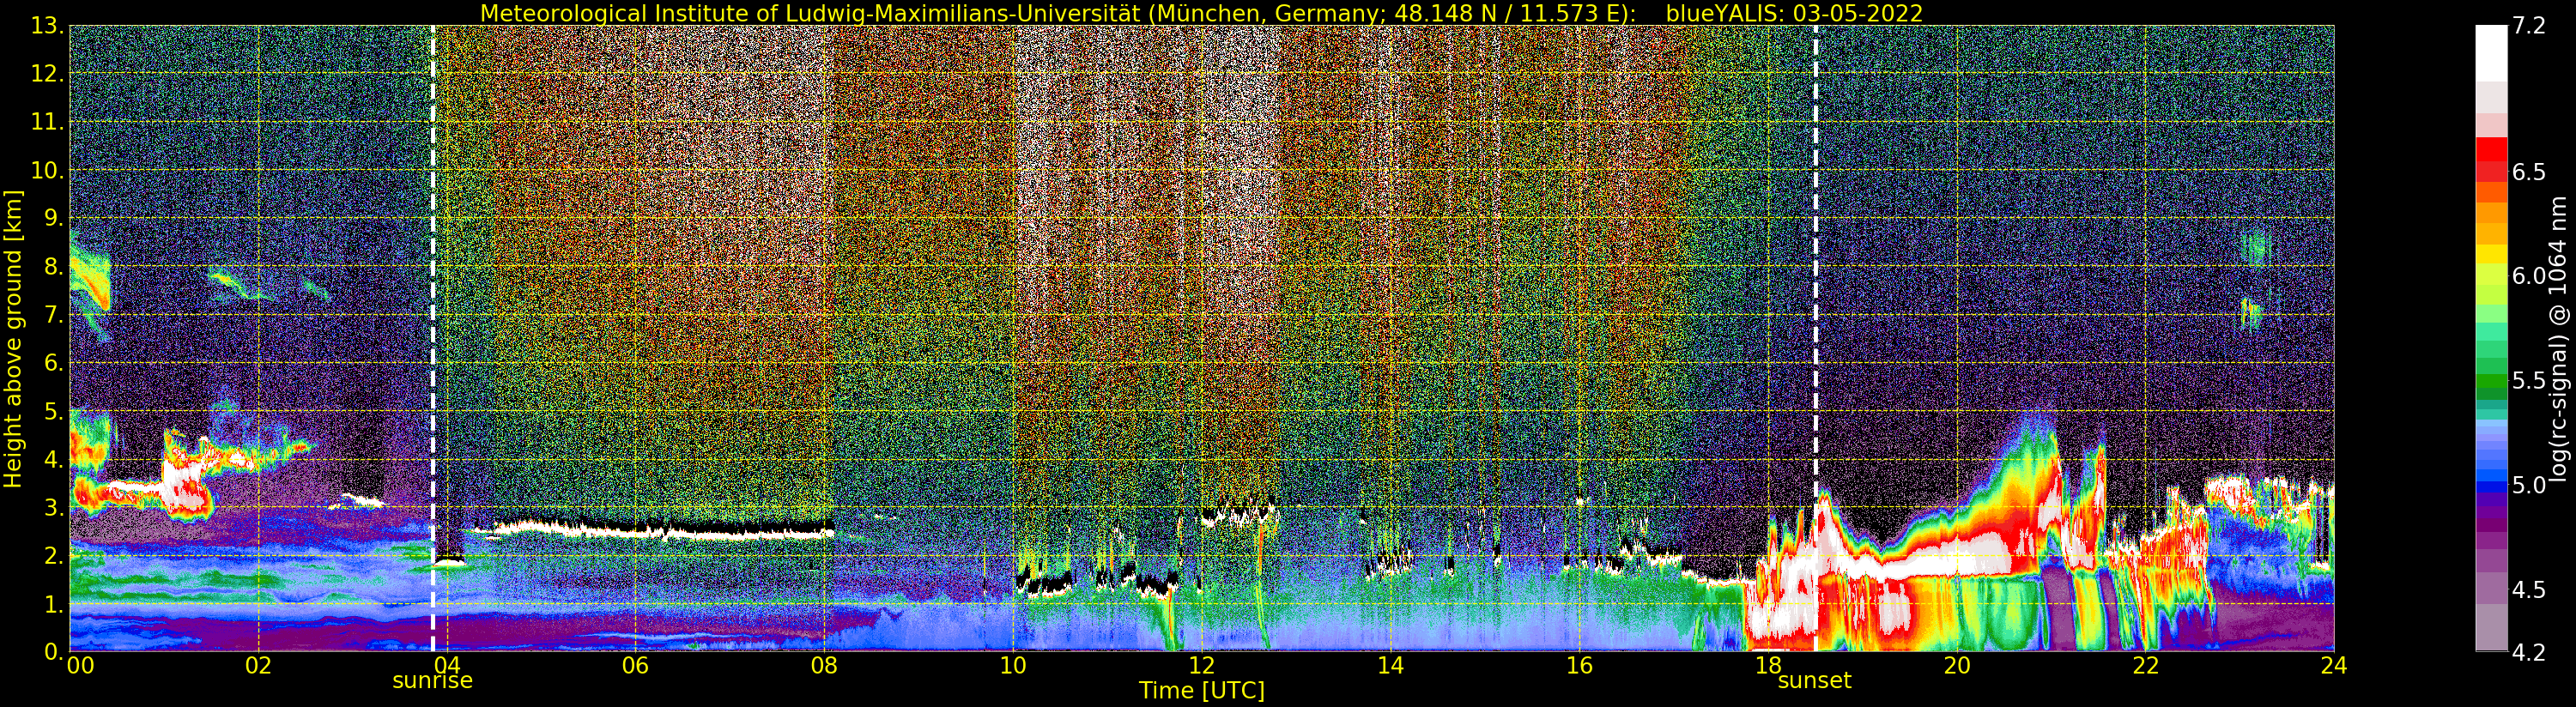Click the '10' time tick label
Image resolution: width=2576 pixels, height=707 pixels.
[1013, 666]
